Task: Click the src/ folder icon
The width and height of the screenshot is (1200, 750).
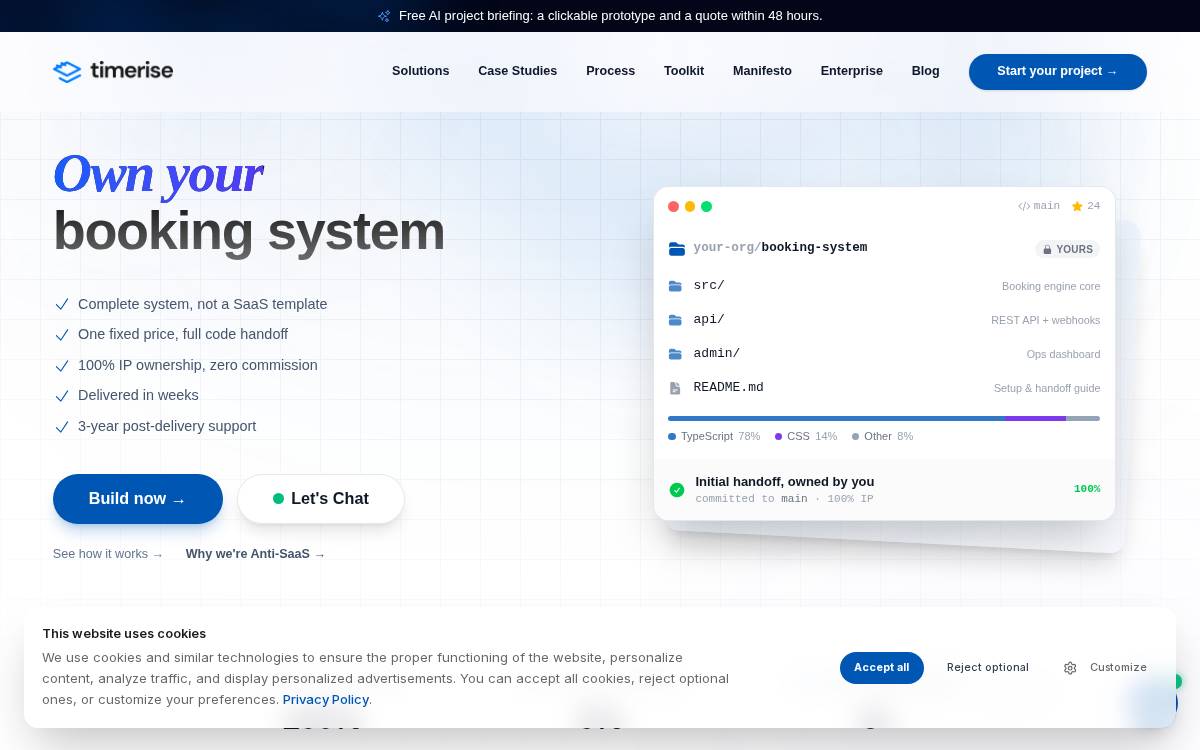Action: coord(675,286)
